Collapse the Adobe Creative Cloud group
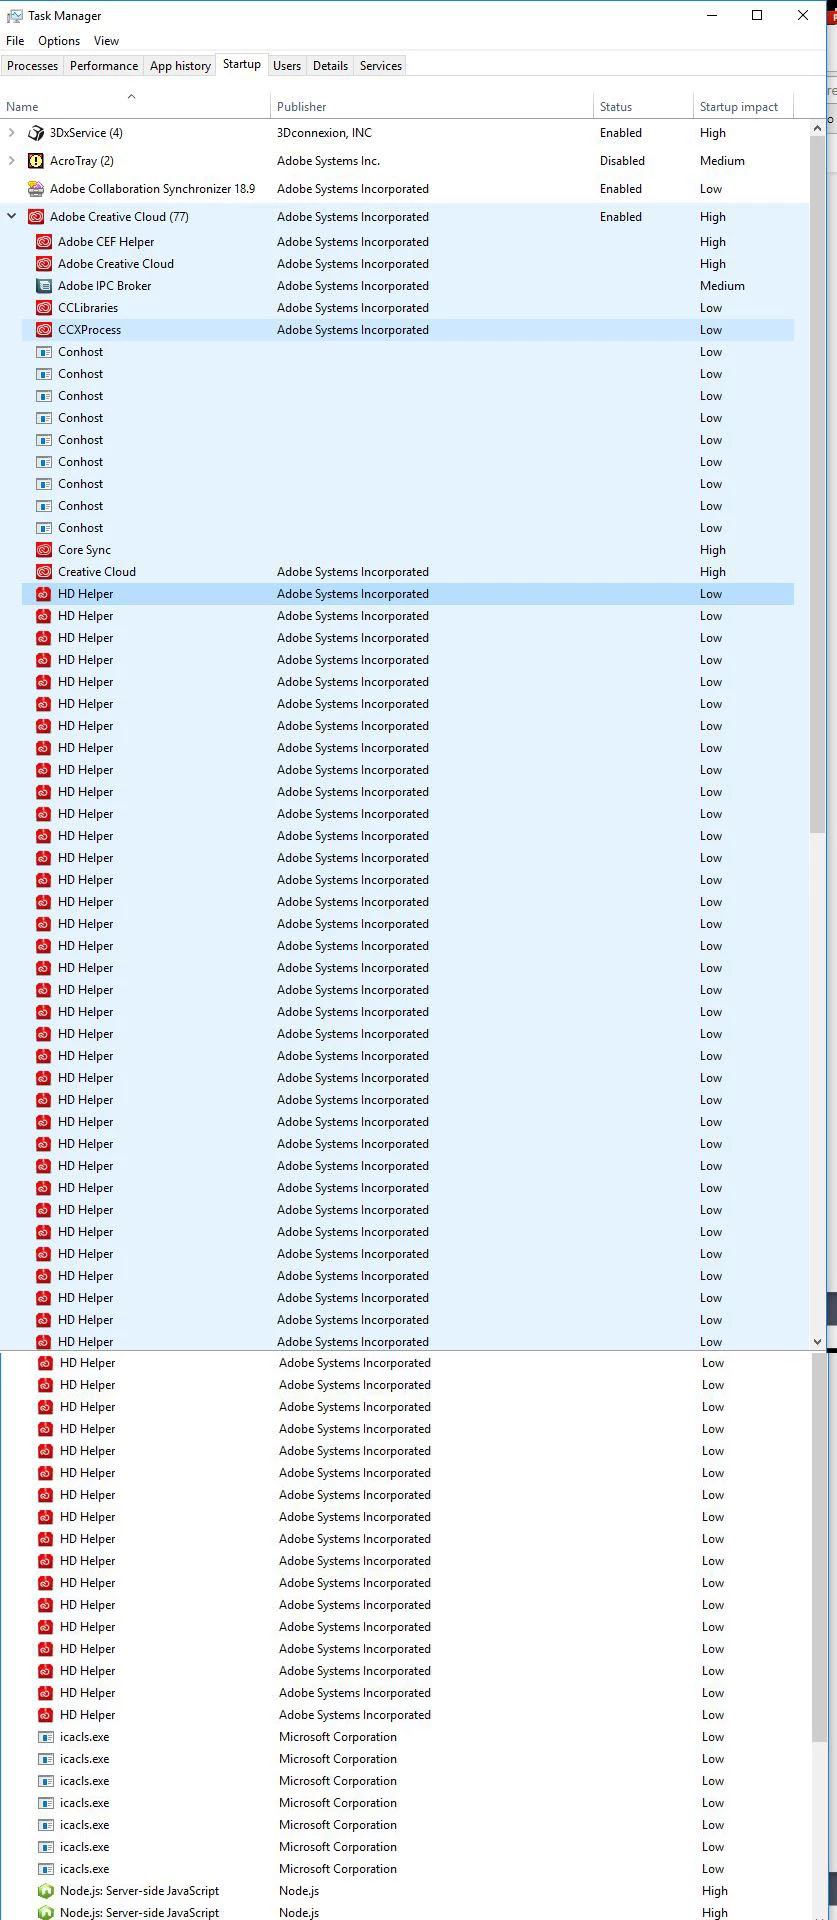This screenshot has height=1920, width=837. click(x=11, y=216)
